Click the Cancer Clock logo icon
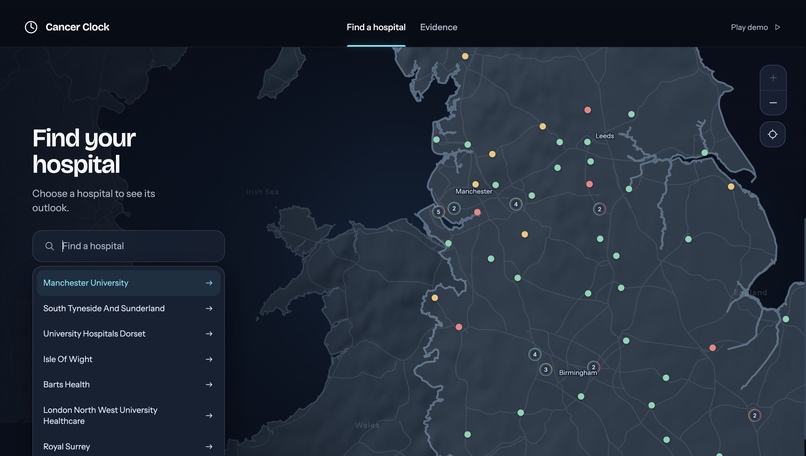 pyautogui.click(x=31, y=27)
